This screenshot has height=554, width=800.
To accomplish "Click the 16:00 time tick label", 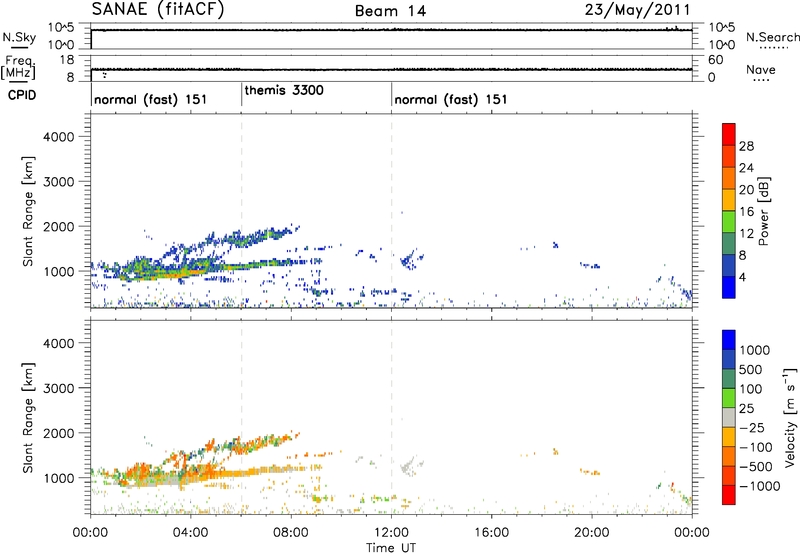I will (491, 533).
